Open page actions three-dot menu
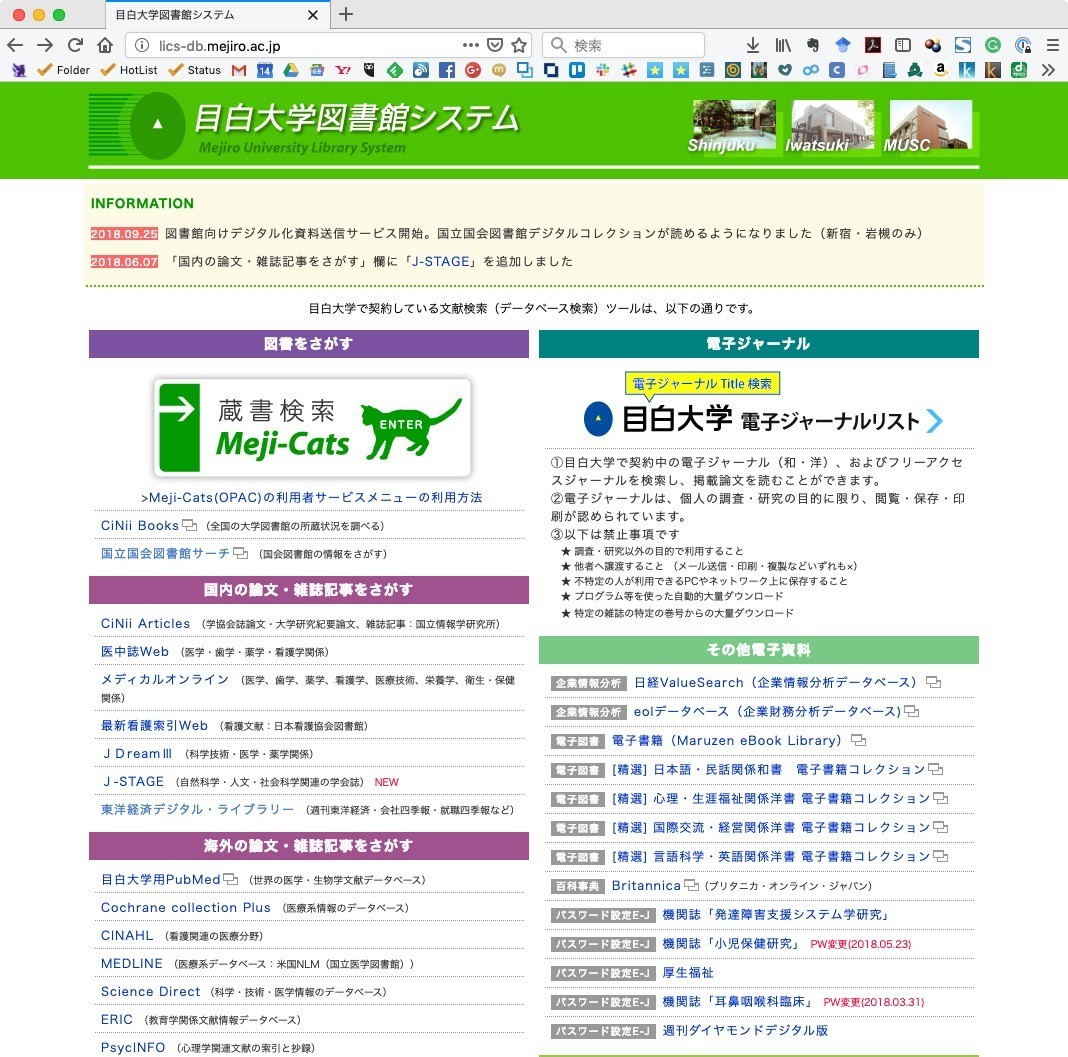 click(x=470, y=46)
